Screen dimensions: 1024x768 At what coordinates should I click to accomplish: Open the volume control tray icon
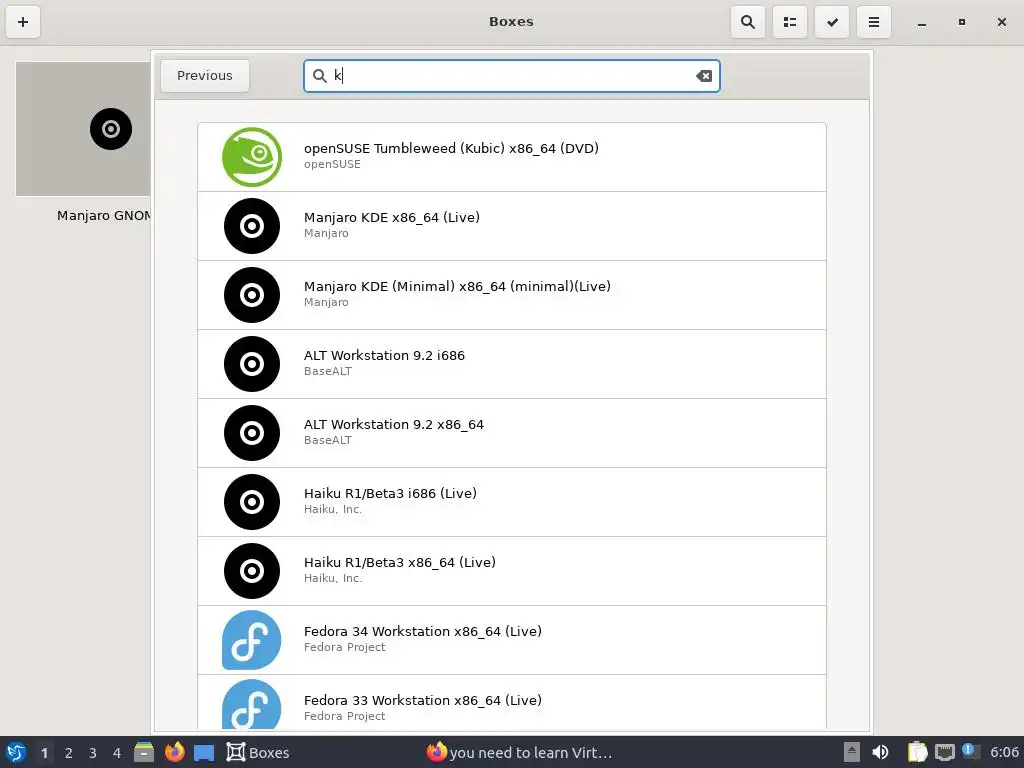click(x=880, y=752)
